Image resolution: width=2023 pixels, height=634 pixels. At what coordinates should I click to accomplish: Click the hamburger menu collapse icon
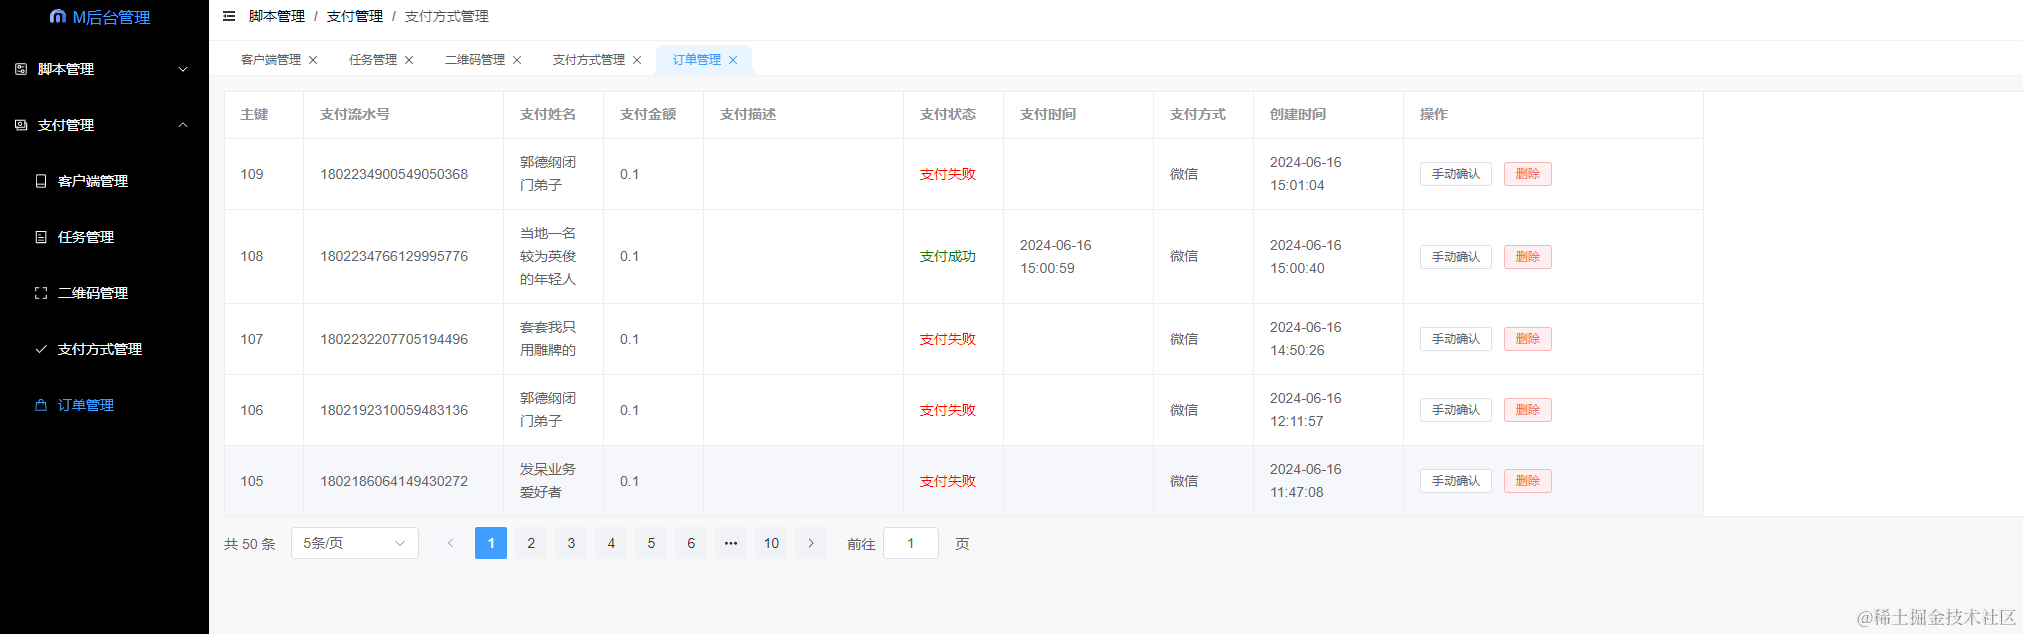pos(229,16)
